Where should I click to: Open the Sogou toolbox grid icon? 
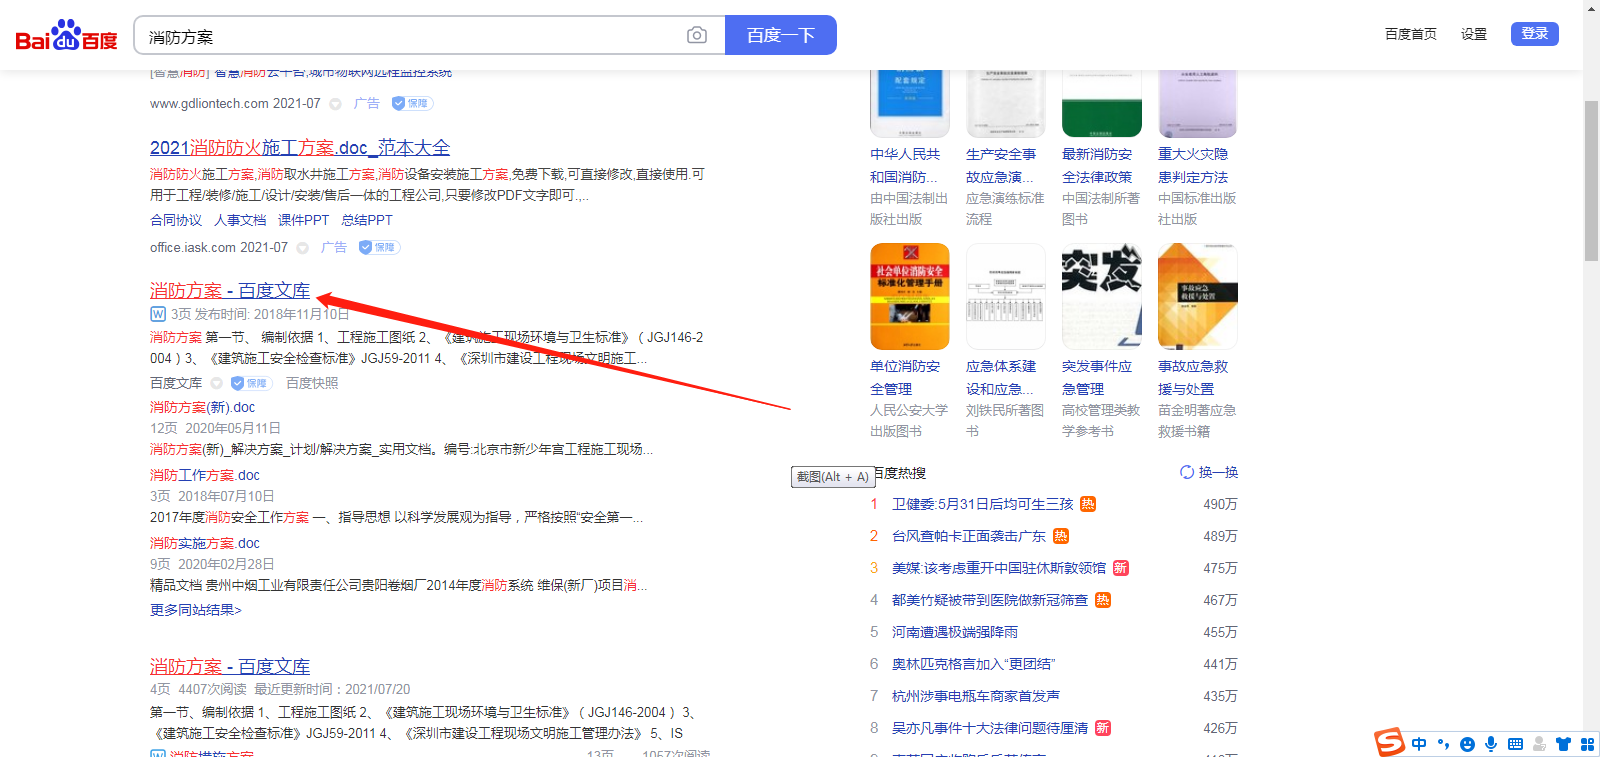coord(1587,744)
